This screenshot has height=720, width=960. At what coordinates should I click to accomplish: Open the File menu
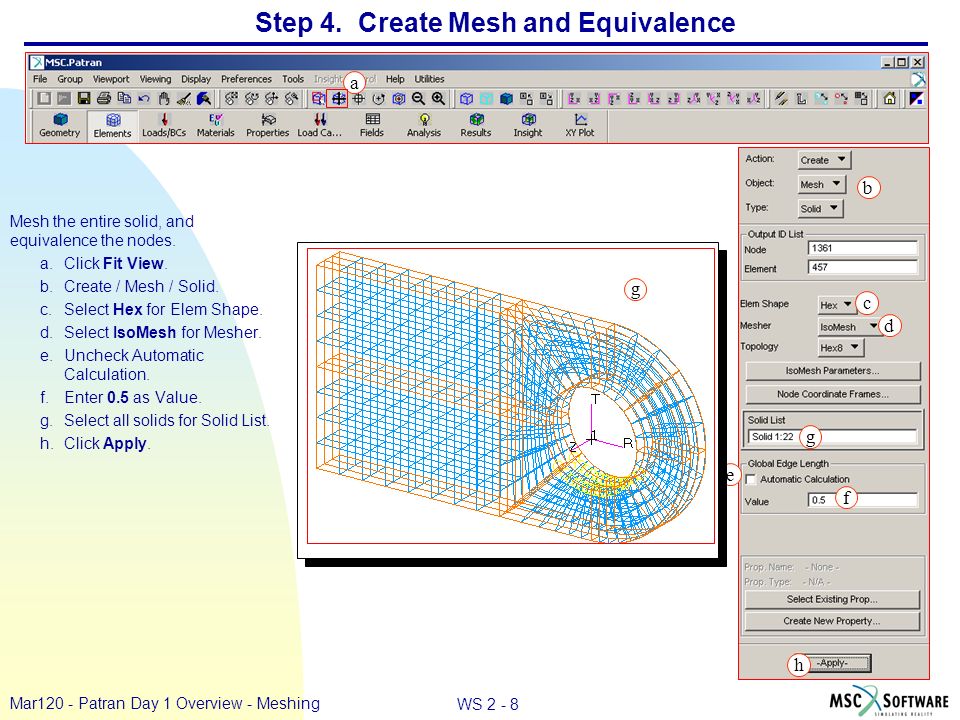coord(40,79)
